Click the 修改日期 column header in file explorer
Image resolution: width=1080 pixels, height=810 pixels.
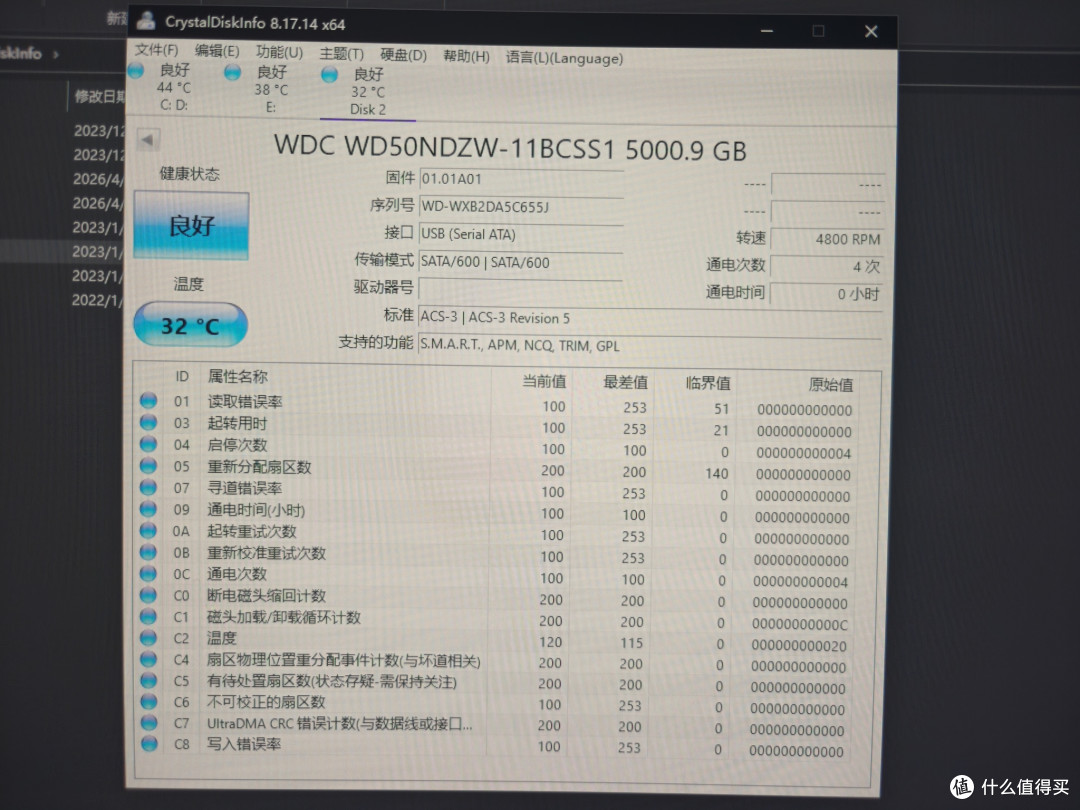pos(101,96)
